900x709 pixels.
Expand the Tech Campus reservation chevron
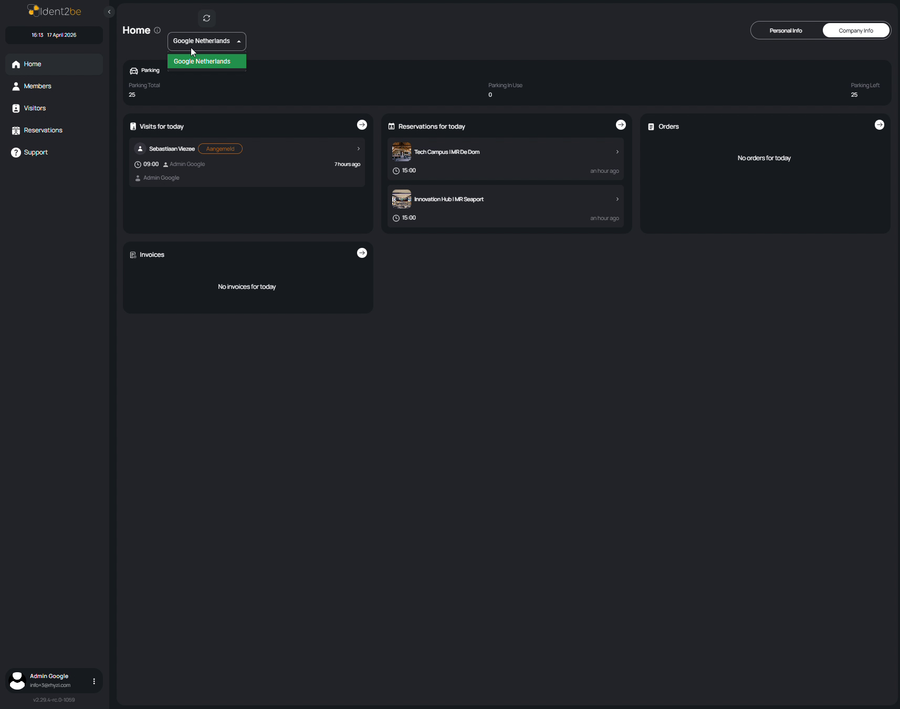617,152
